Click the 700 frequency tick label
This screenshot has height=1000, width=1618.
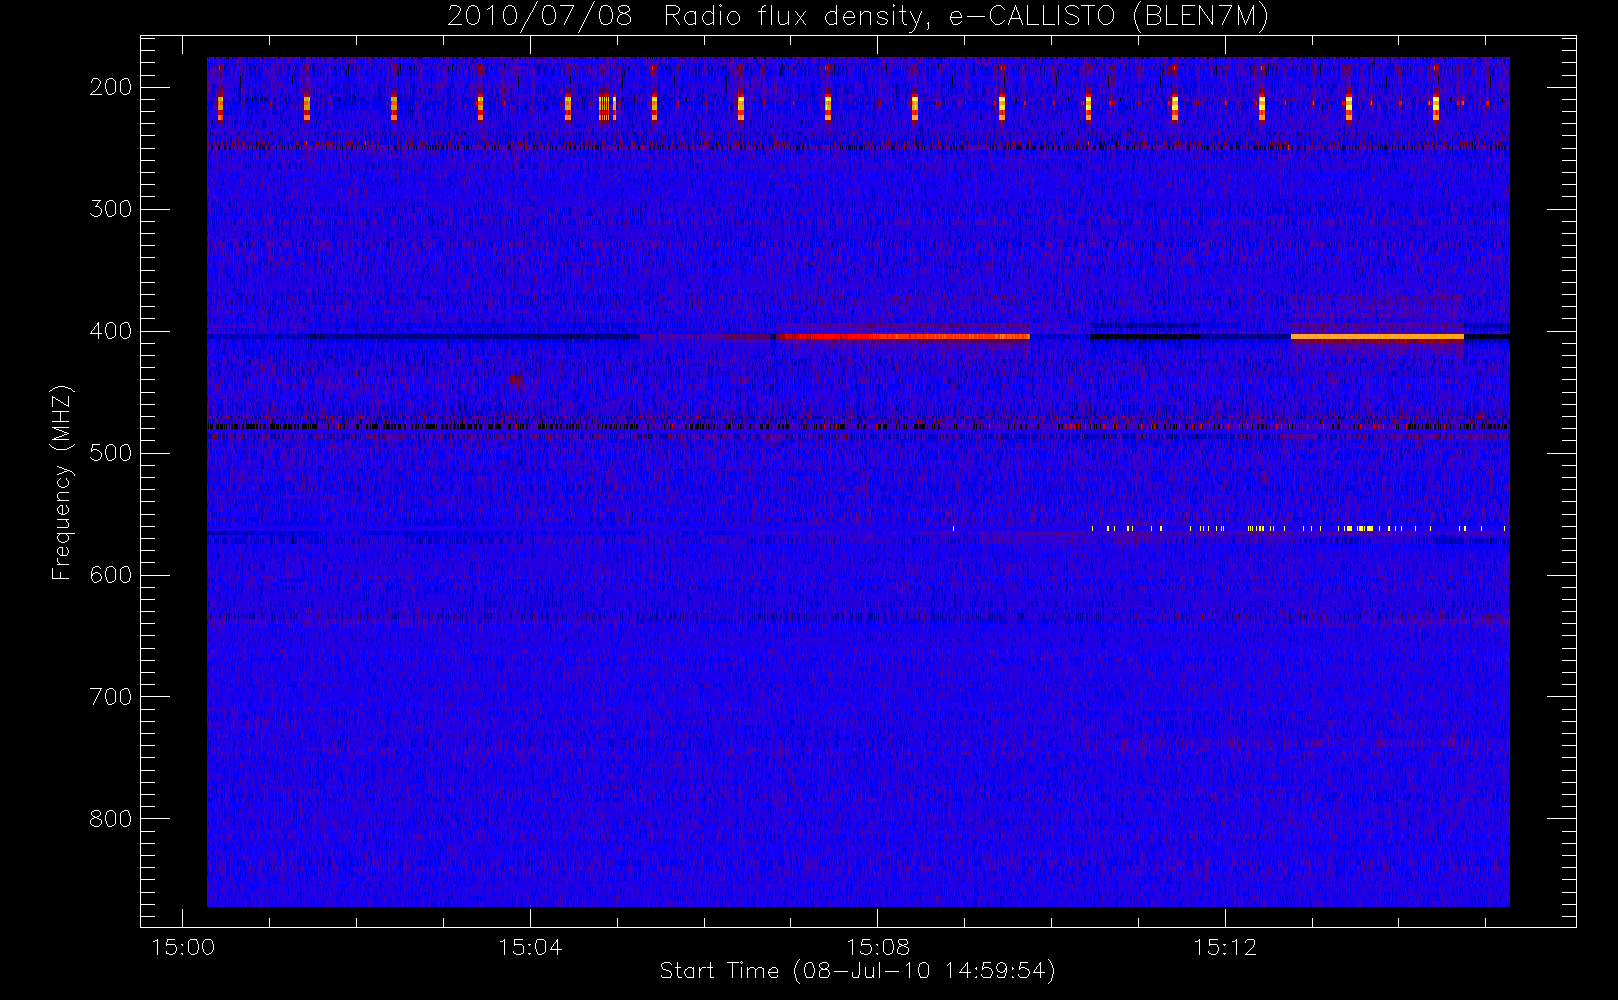click(x=111, y=697)
